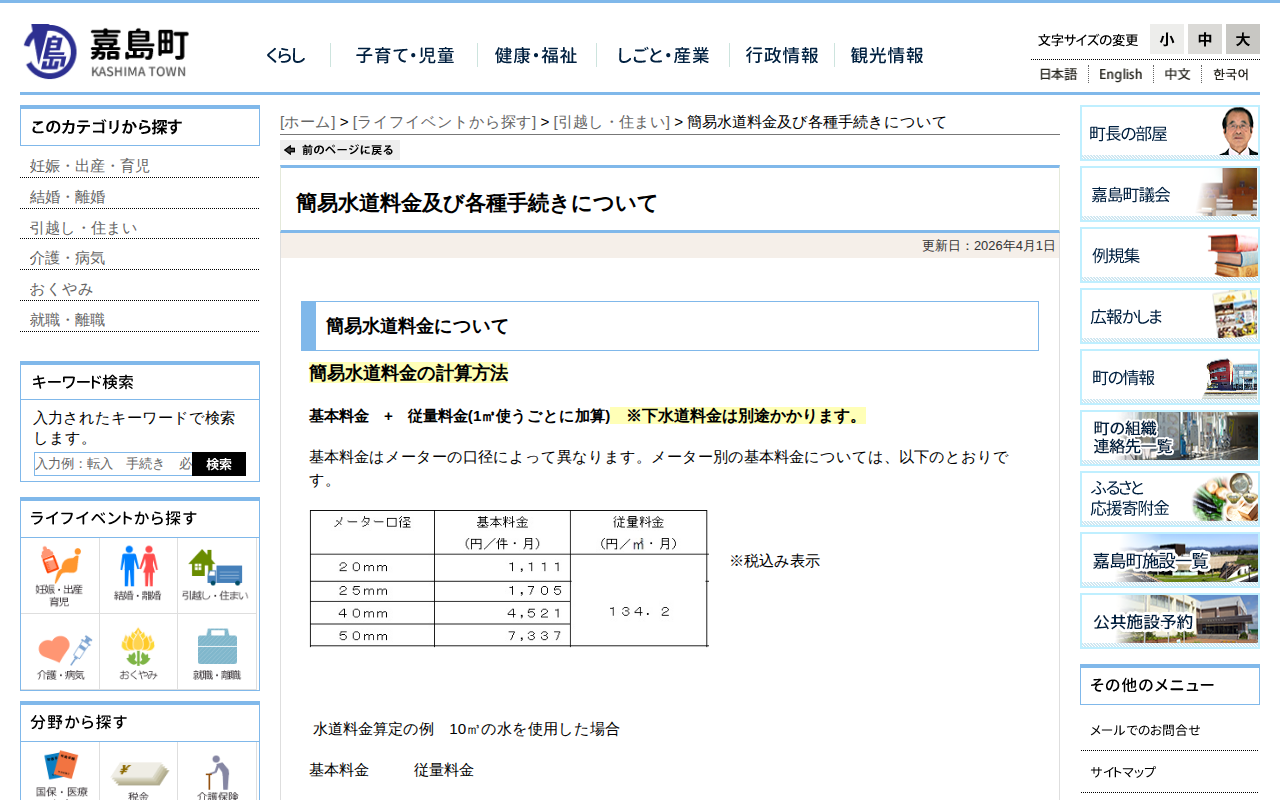Click the Kashima Town logo

coord(105,51)
